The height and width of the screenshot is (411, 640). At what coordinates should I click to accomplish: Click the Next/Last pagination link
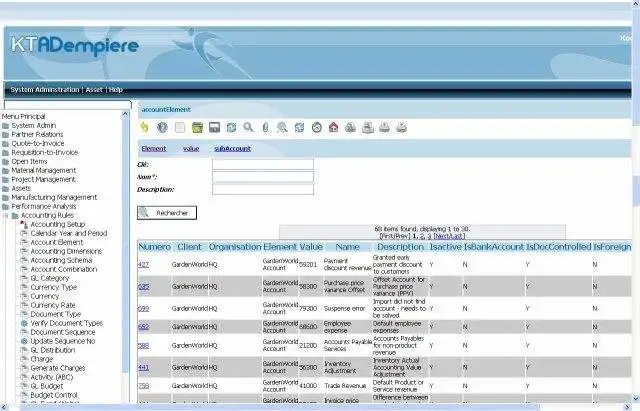[449, 236]
